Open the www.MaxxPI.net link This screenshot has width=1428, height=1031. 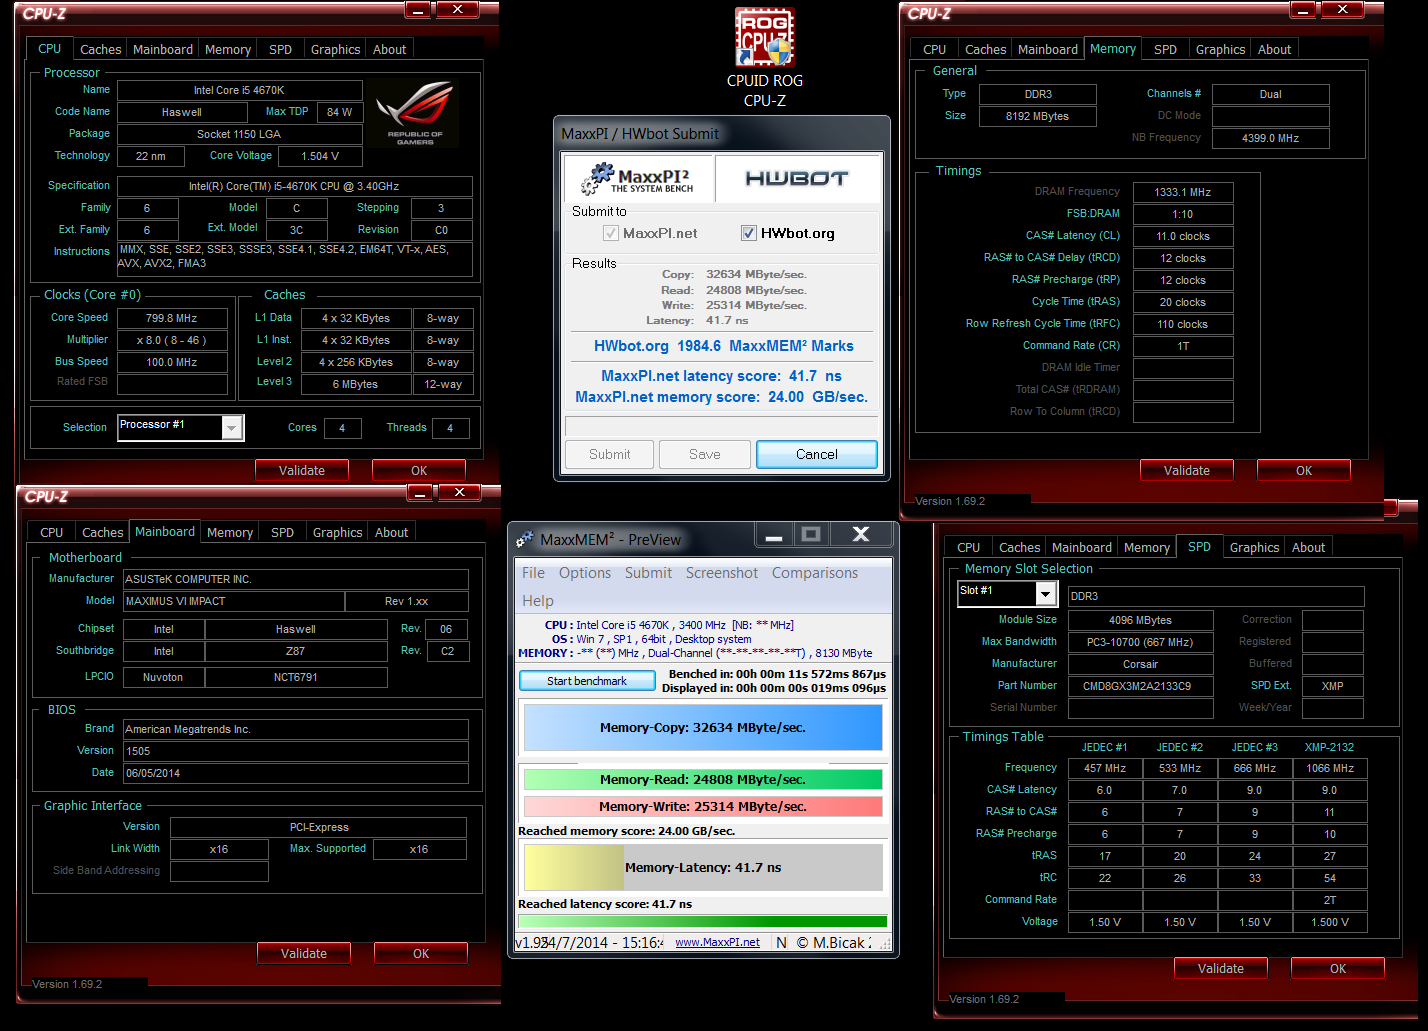click(717, 942)
